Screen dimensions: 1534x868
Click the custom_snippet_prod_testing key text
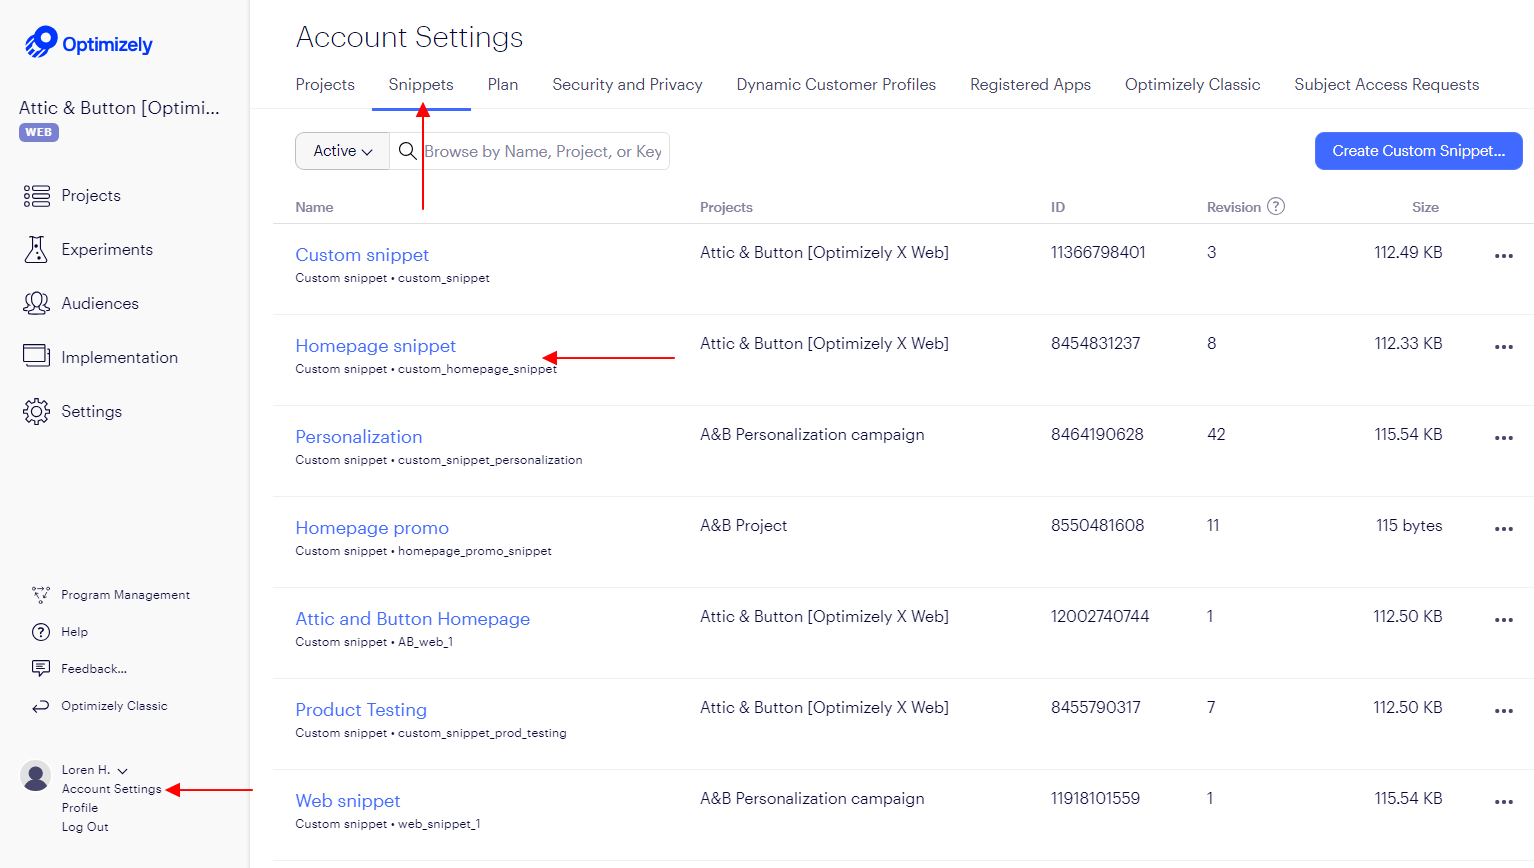[482, 733]
